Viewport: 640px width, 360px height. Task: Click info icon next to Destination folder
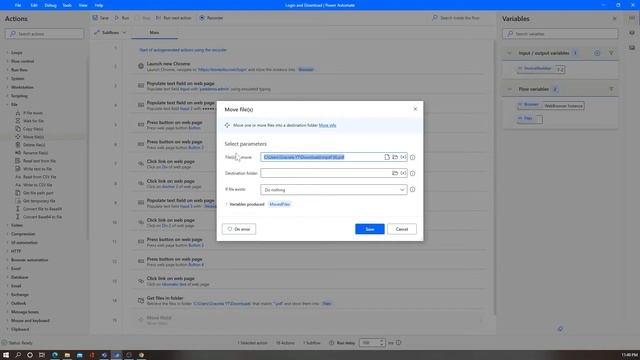[x=413, y=173]
